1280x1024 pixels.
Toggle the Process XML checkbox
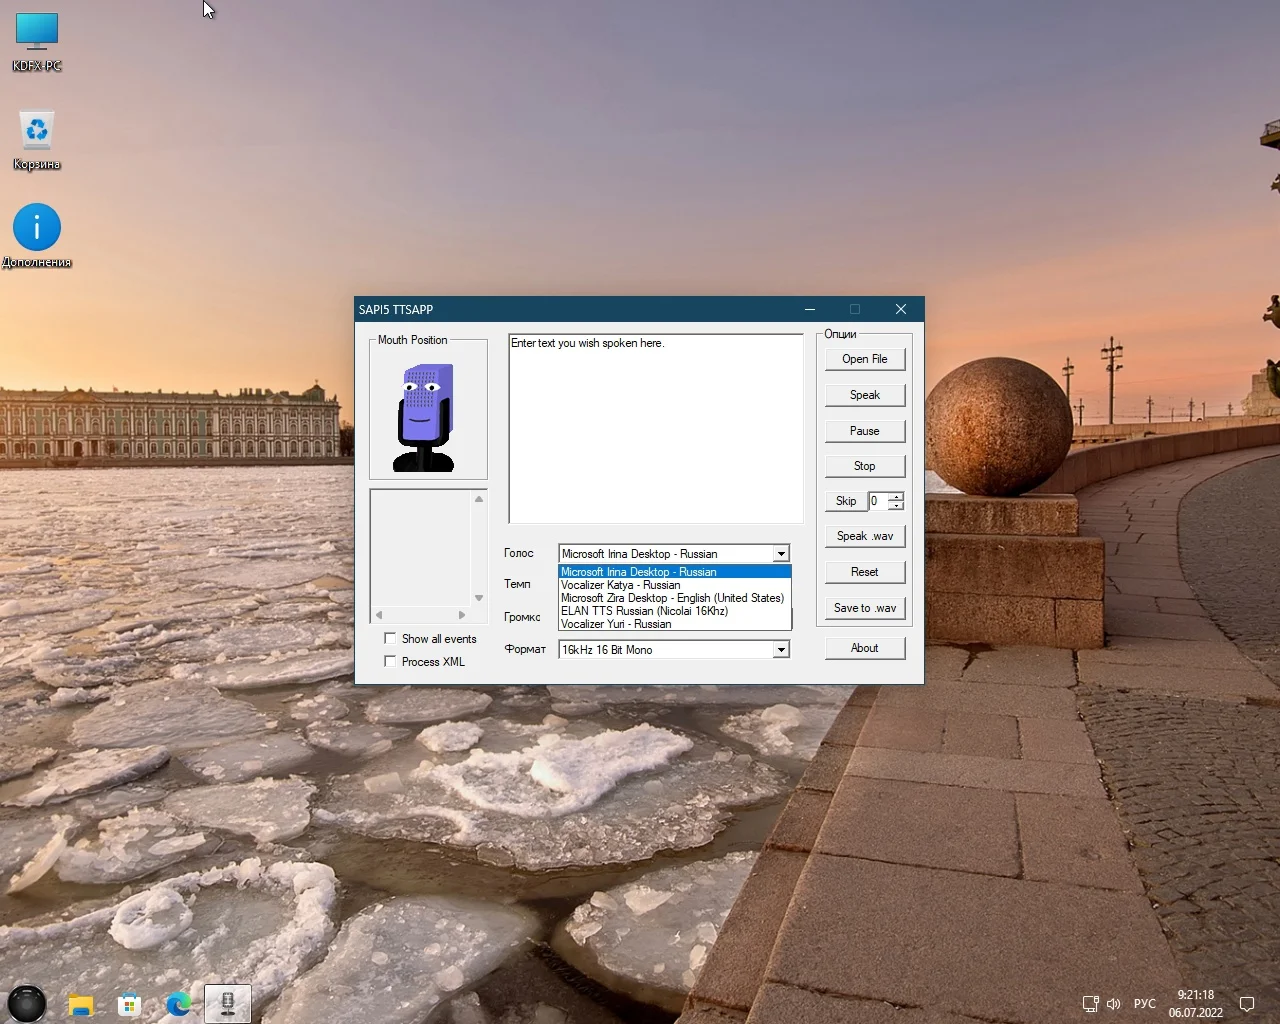390,661
